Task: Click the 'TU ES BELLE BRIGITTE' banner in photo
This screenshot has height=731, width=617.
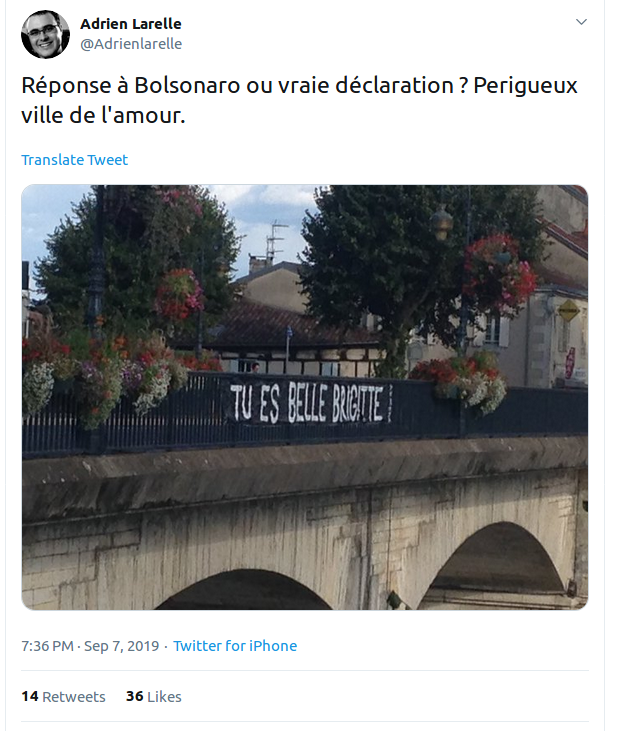Action: 307,402
